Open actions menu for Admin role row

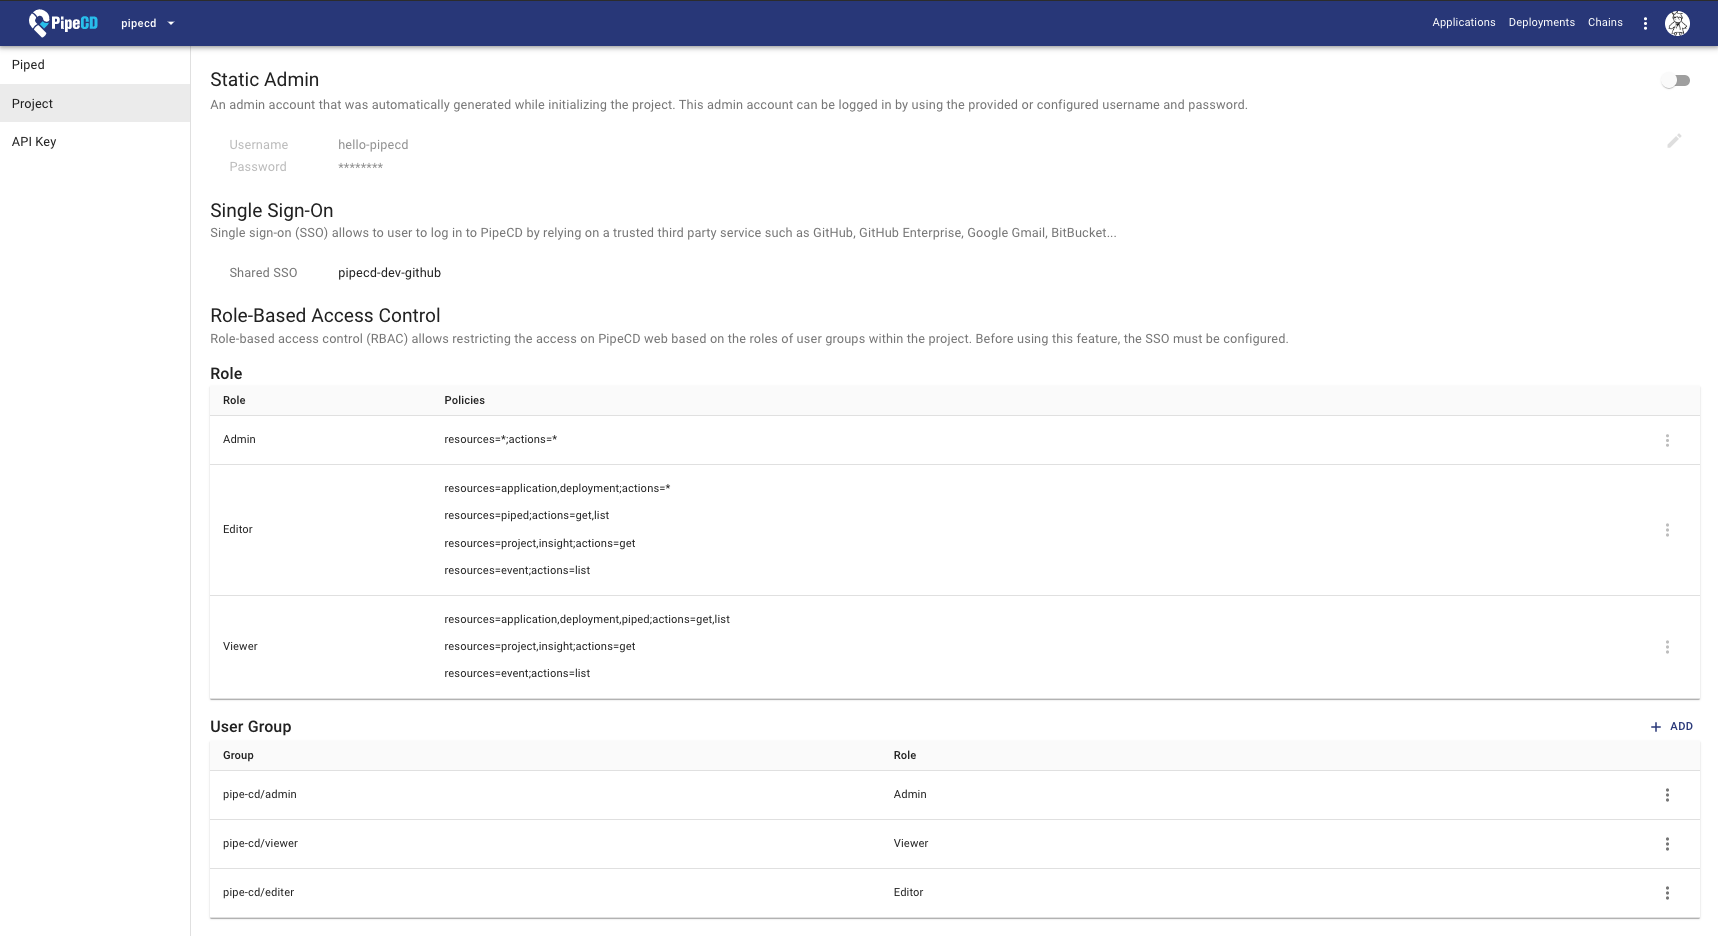click(1667, 440)
